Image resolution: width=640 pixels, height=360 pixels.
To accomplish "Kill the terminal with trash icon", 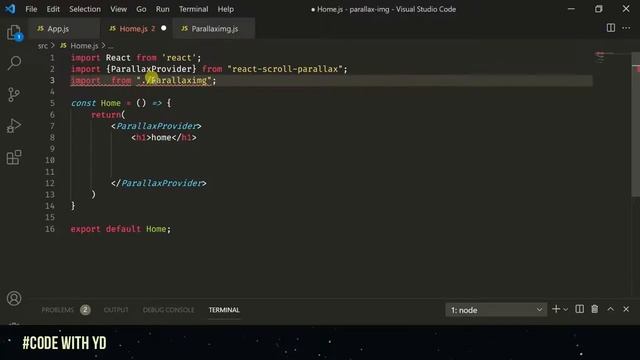I will [595, 309].
